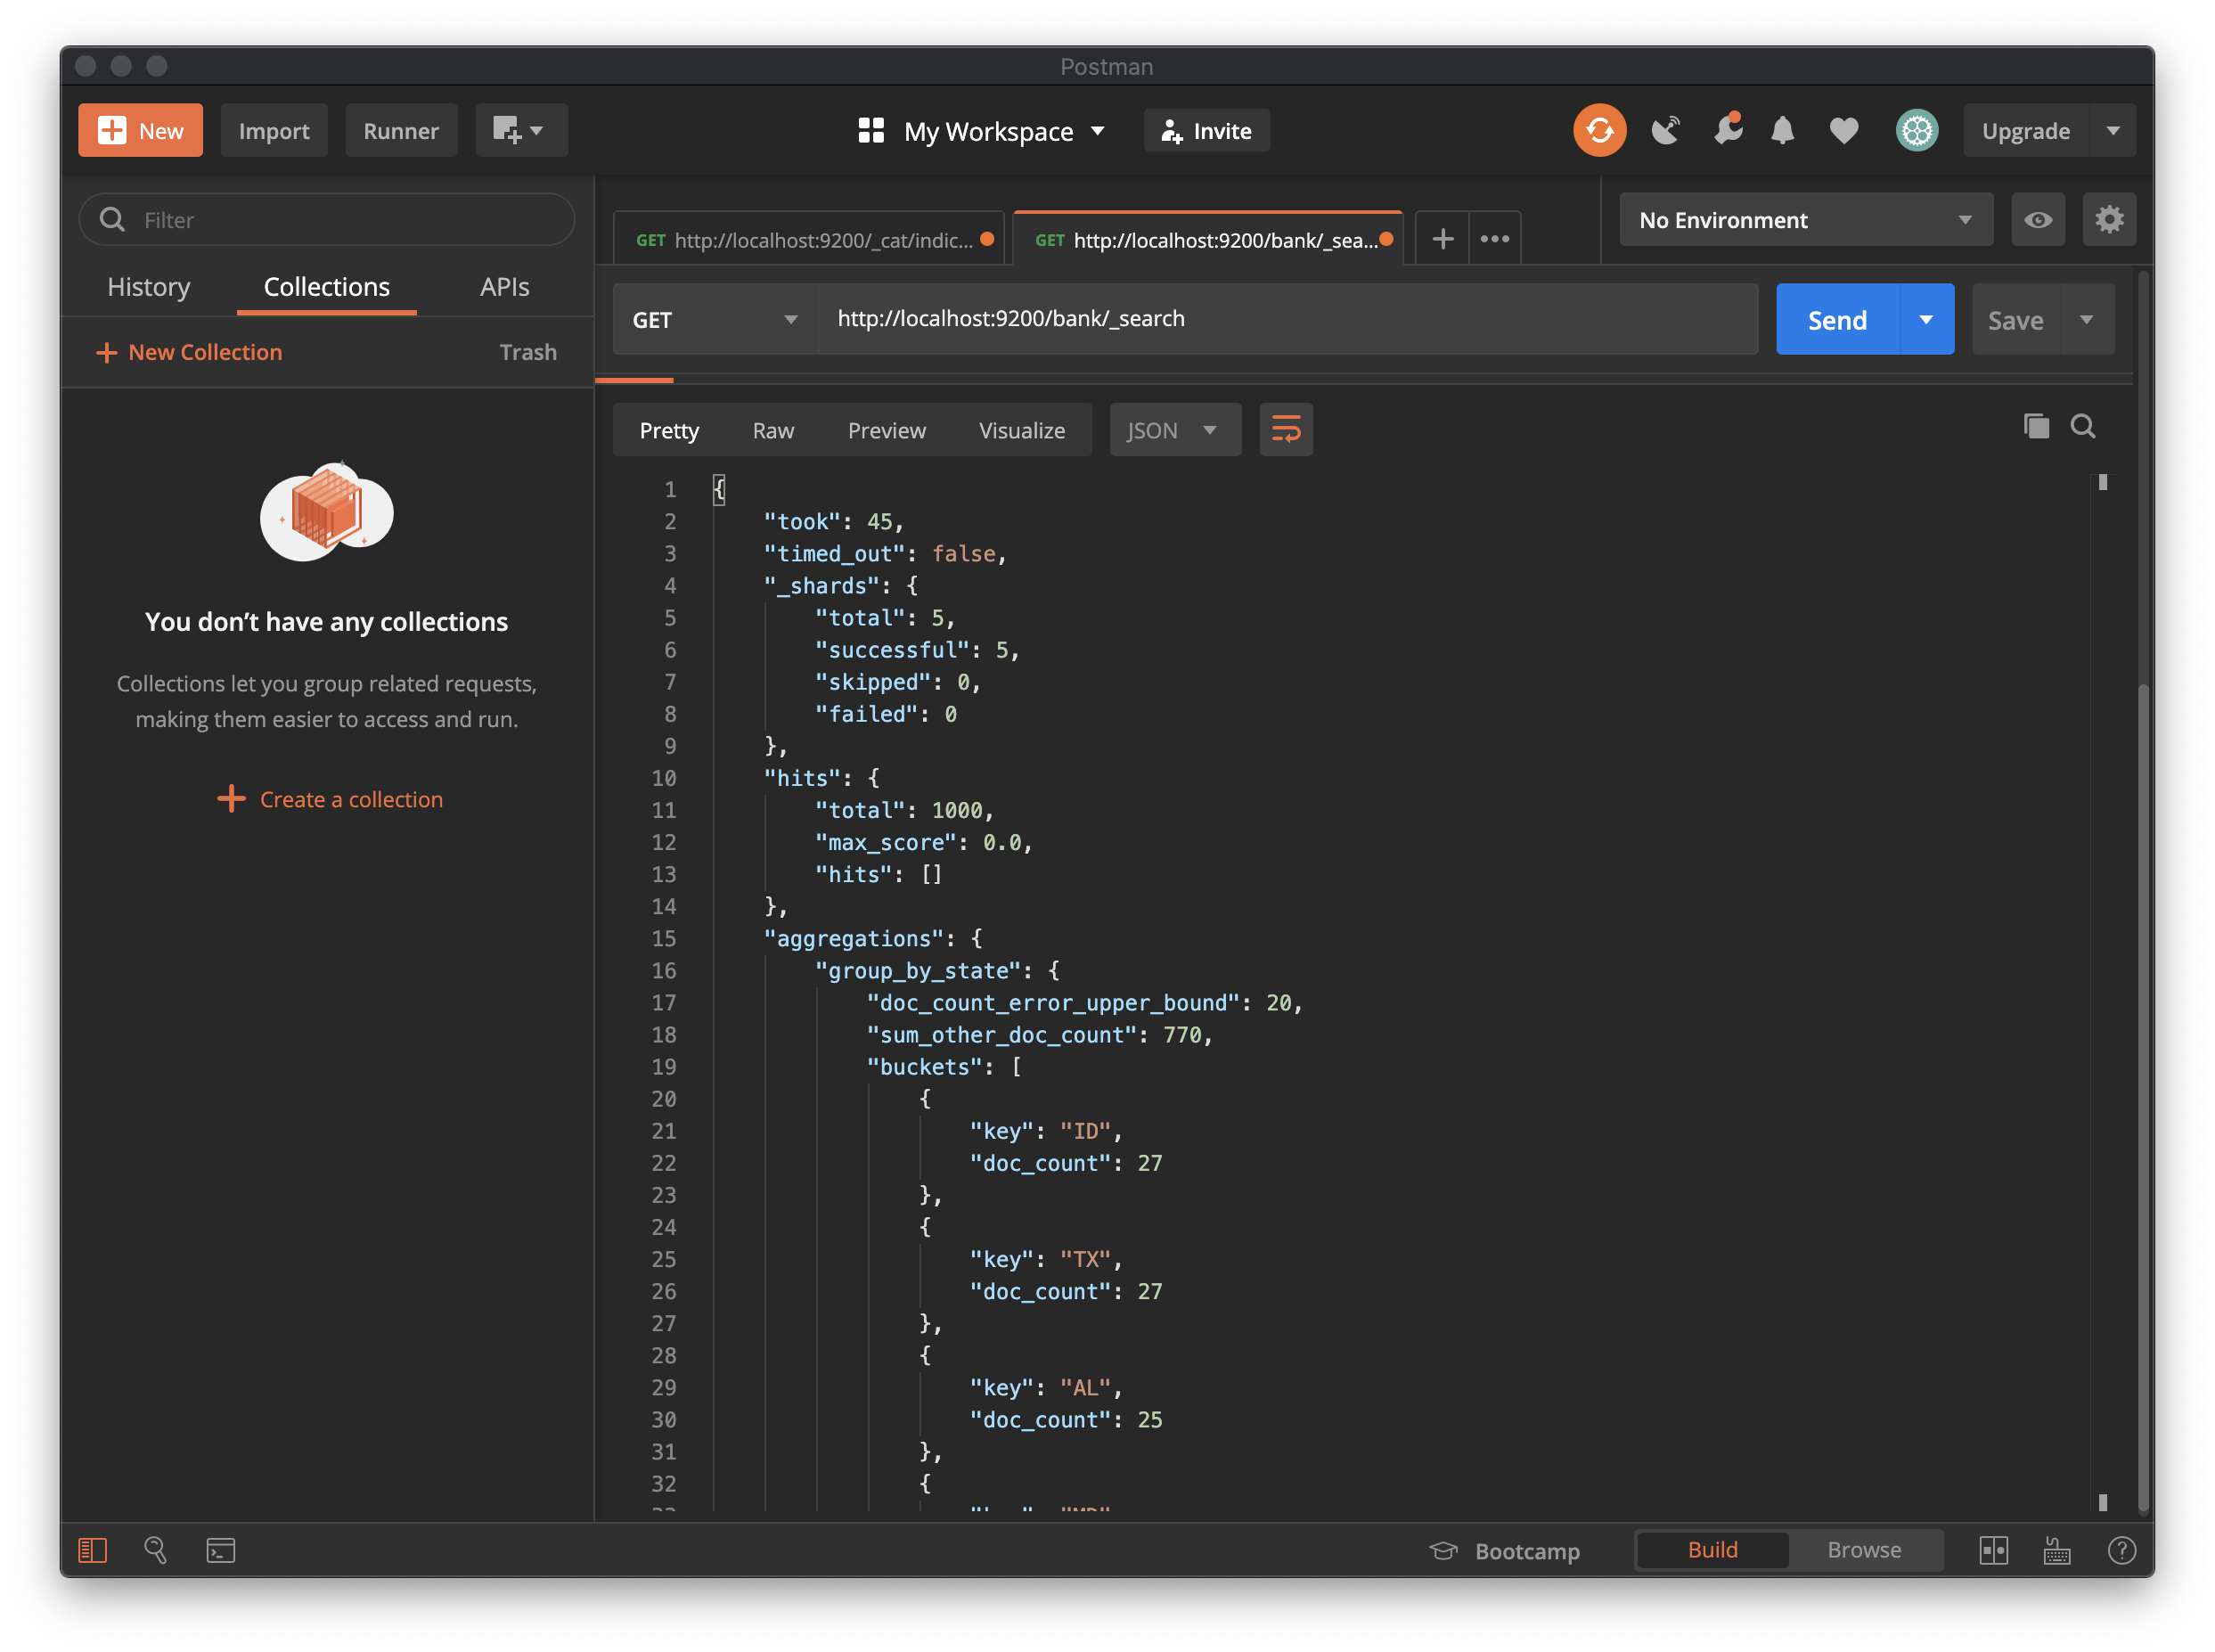Open the satellite interceptor icon
This screenshot has height=1652, width=2215.
(1665, 130)
